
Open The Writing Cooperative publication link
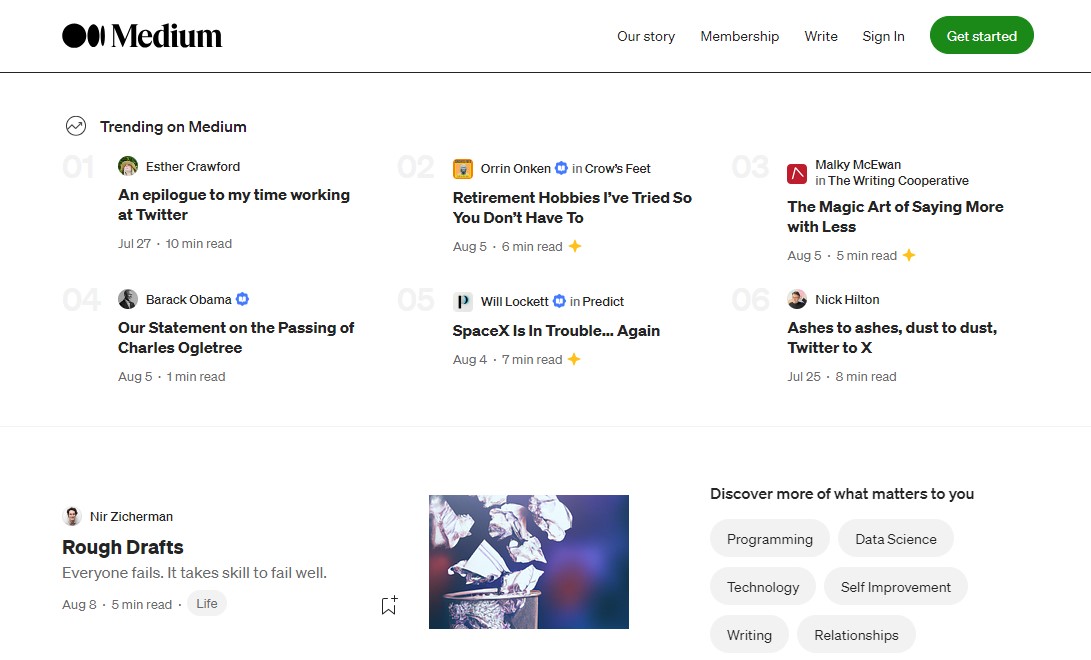point(898,180)
